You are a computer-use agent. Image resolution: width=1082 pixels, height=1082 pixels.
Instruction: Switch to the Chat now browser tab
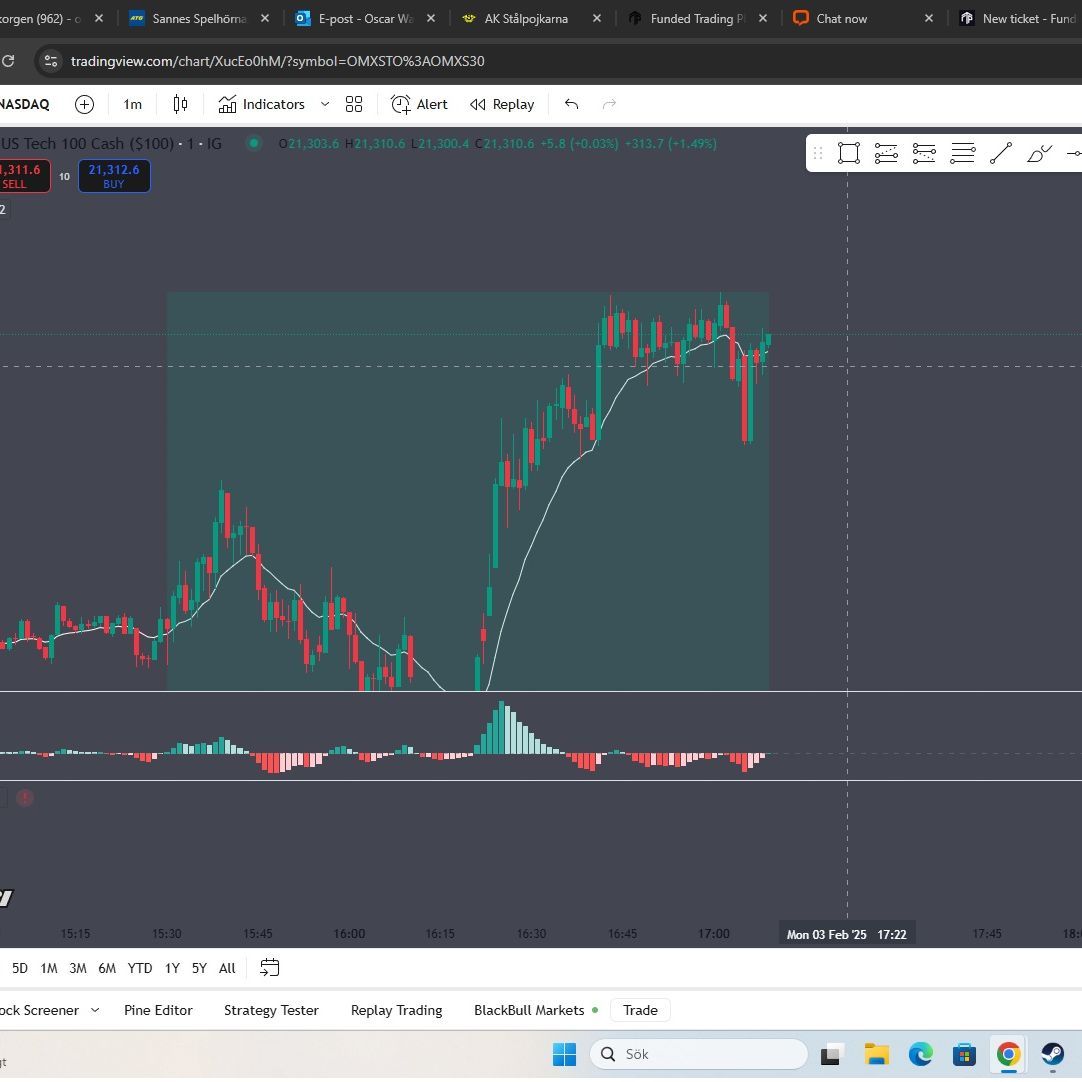pos(841,19)
